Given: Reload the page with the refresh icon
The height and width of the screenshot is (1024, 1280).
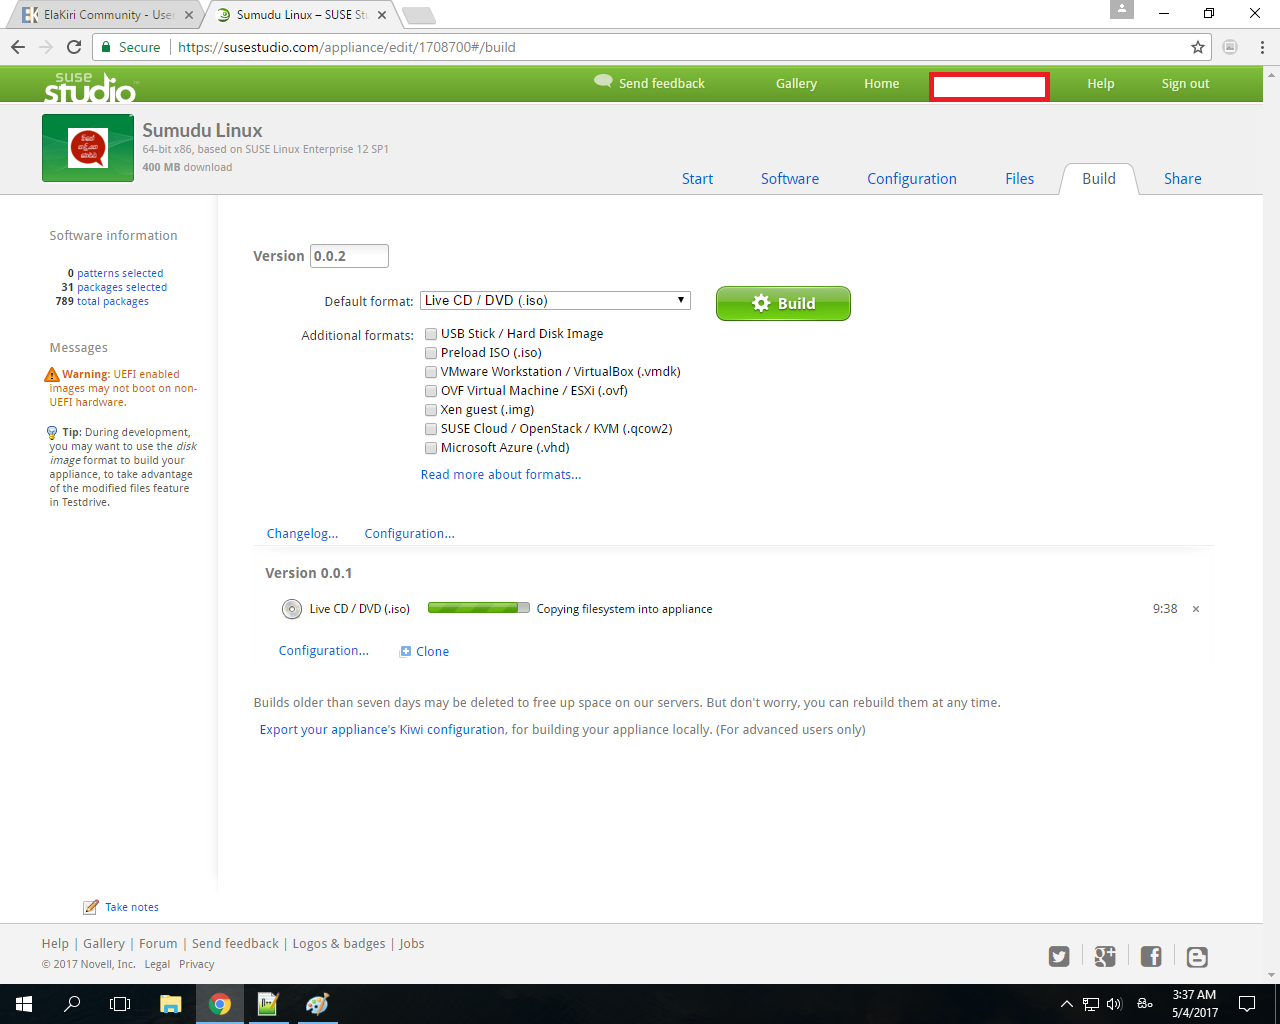Looking at the screenshot, I should (74, 47).
